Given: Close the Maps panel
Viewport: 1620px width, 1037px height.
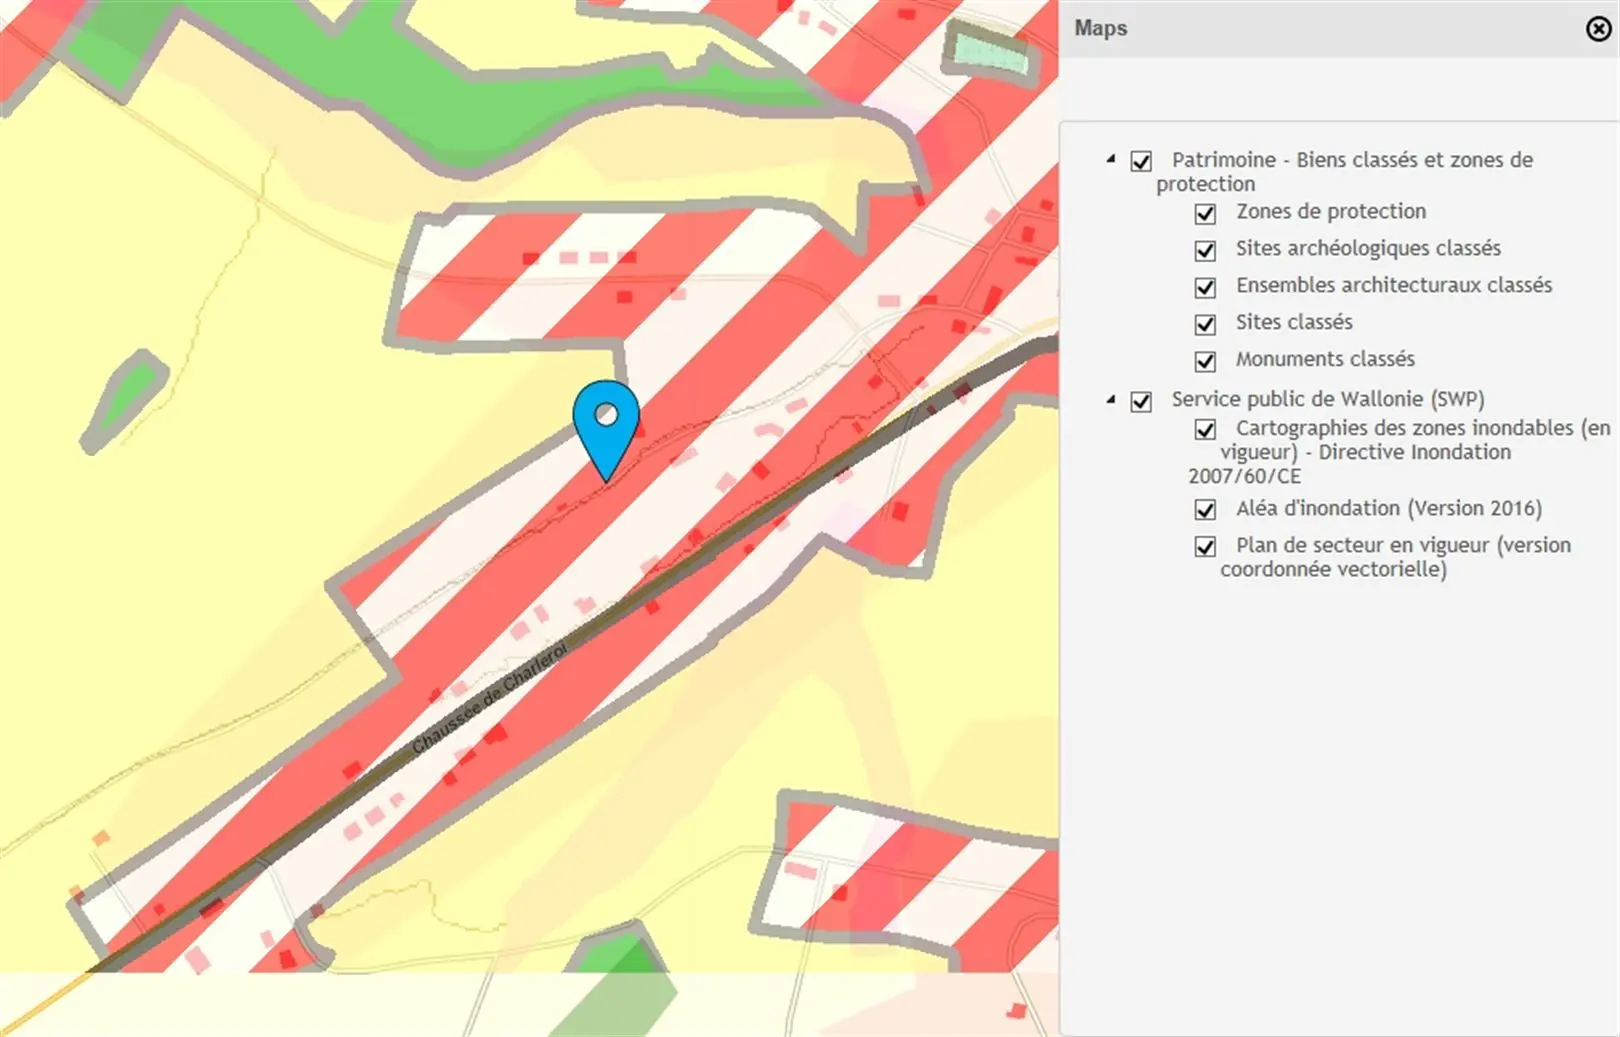Looking at the screenshot, I should tap(1598, 29).
